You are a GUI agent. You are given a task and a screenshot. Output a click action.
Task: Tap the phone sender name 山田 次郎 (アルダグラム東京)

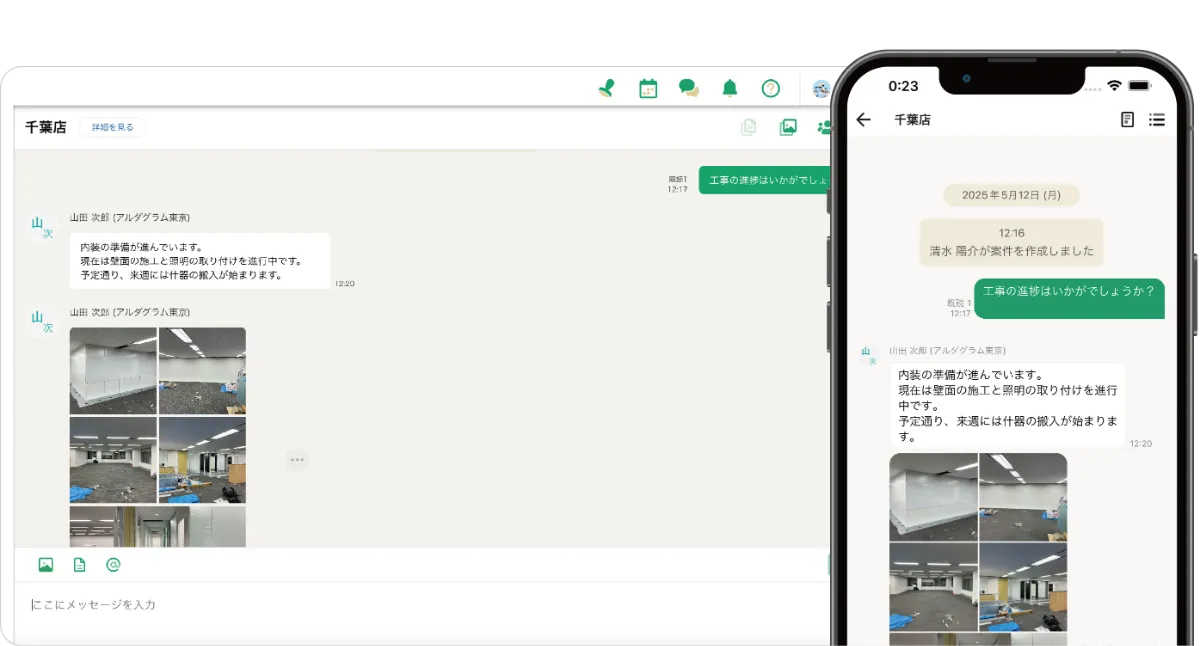pos(948,351)
